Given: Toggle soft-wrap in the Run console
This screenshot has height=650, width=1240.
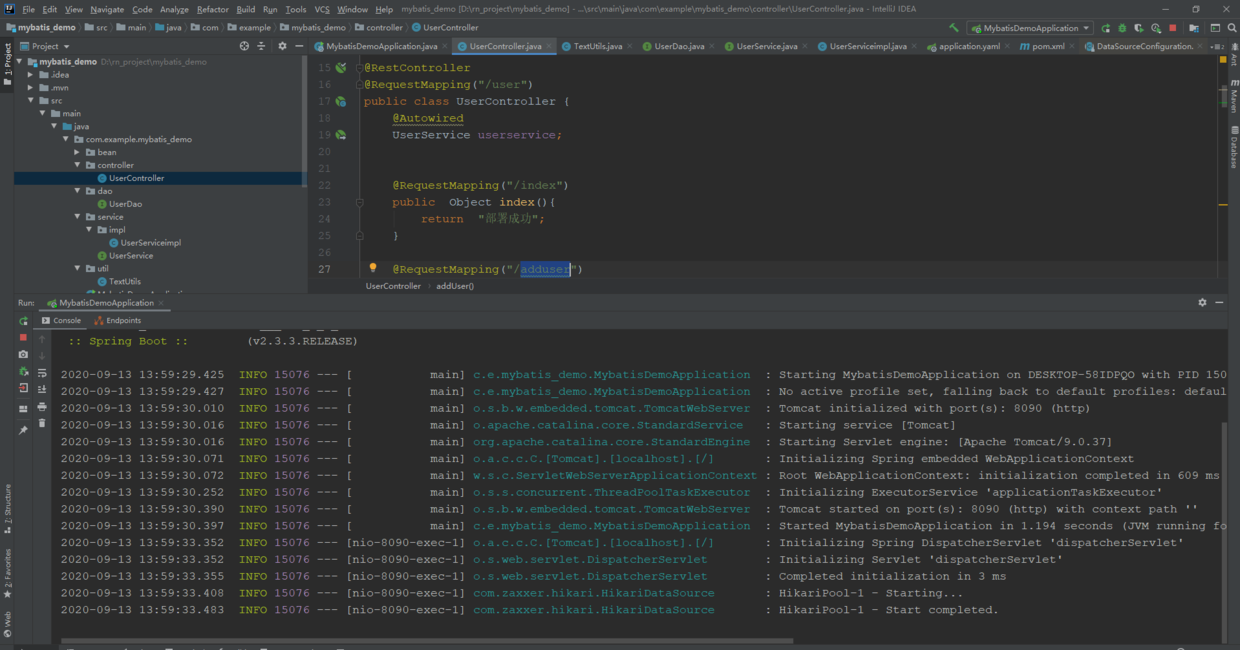Looking at the screenshot, I should coord(42,372).
